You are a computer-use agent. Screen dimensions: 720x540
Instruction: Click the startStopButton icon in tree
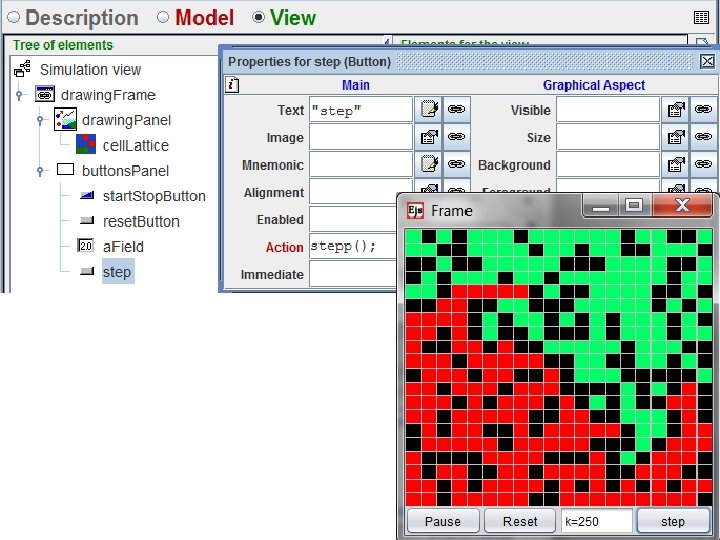pyautogui.click(x=87, y=196)
